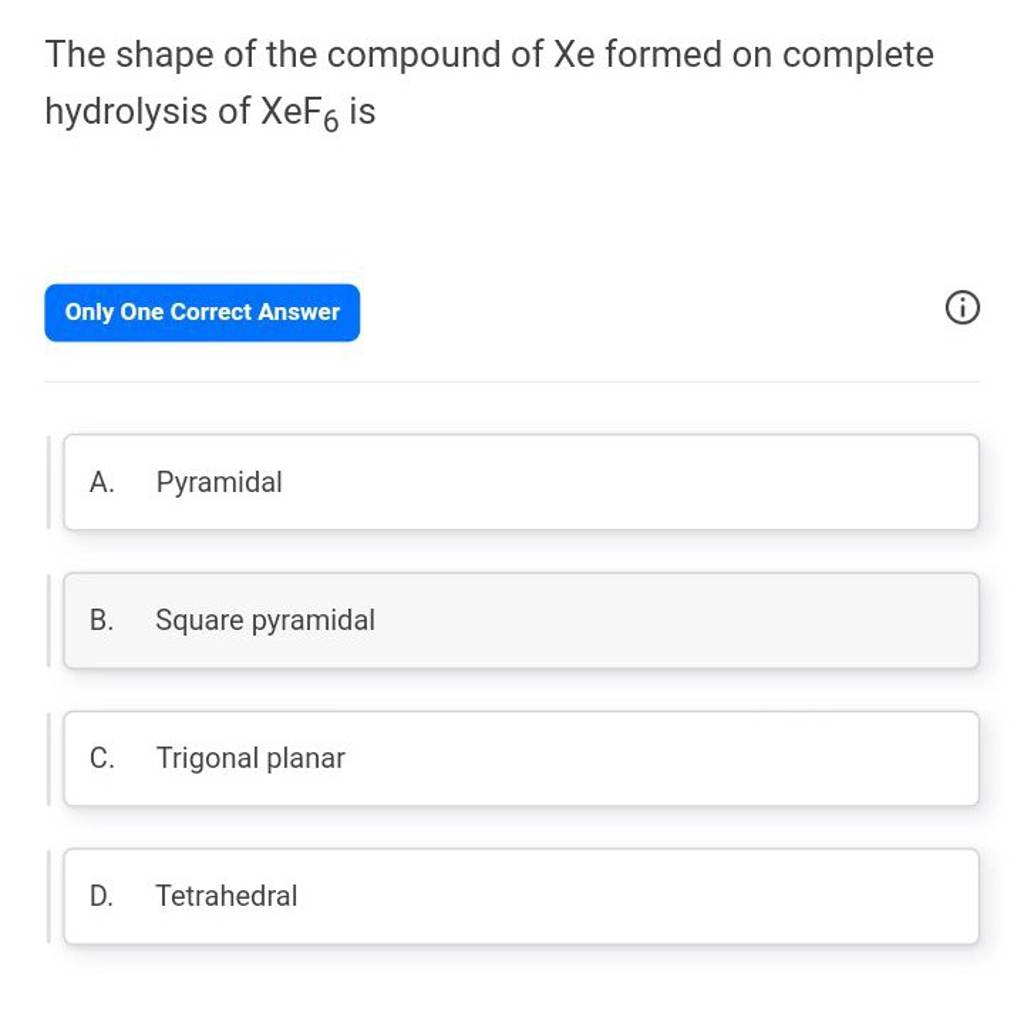Switch to the Only One Correct Answer tab
The image size is (1024, 1021).
click(201, 312)
